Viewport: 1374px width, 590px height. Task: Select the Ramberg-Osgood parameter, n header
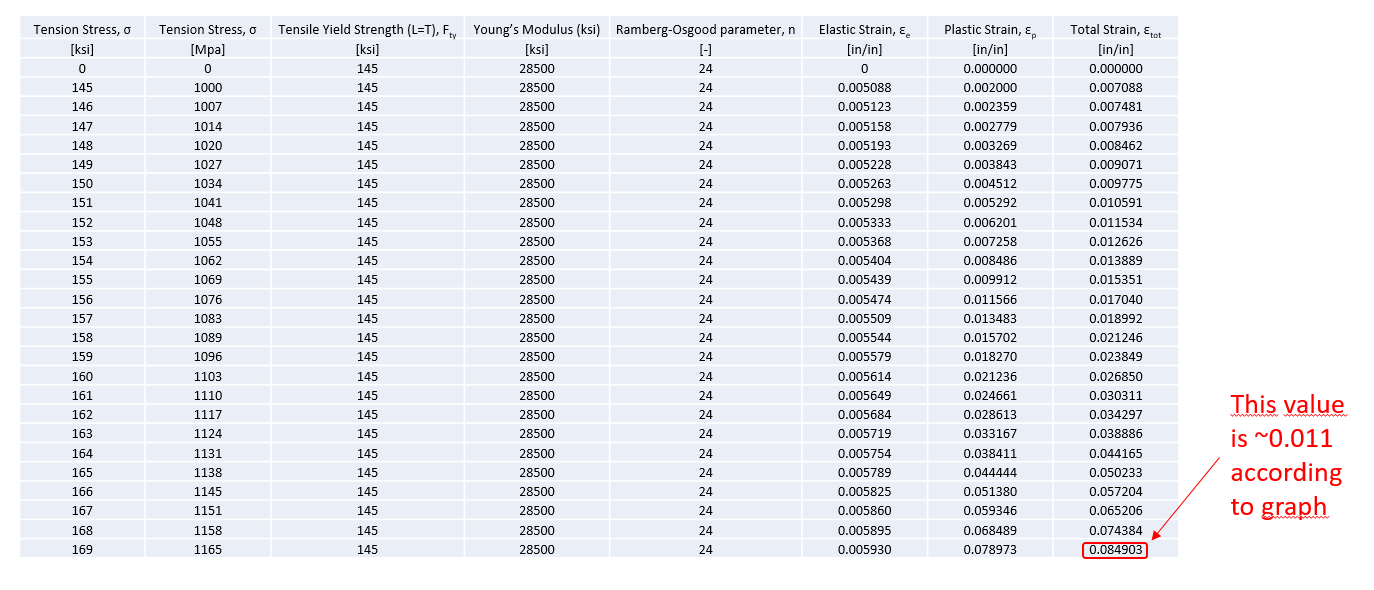tap(706, 29)
